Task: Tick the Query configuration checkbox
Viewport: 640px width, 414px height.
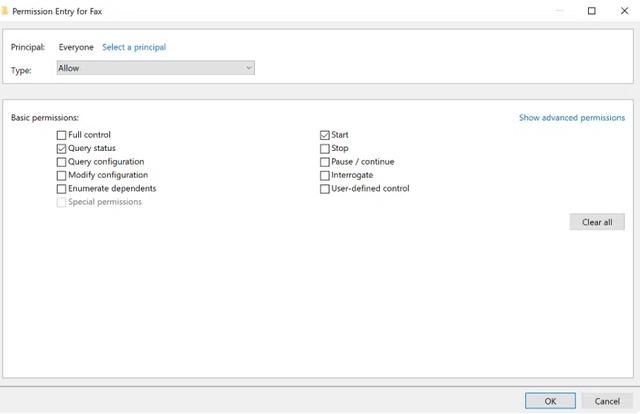Action: pos(62,162)
